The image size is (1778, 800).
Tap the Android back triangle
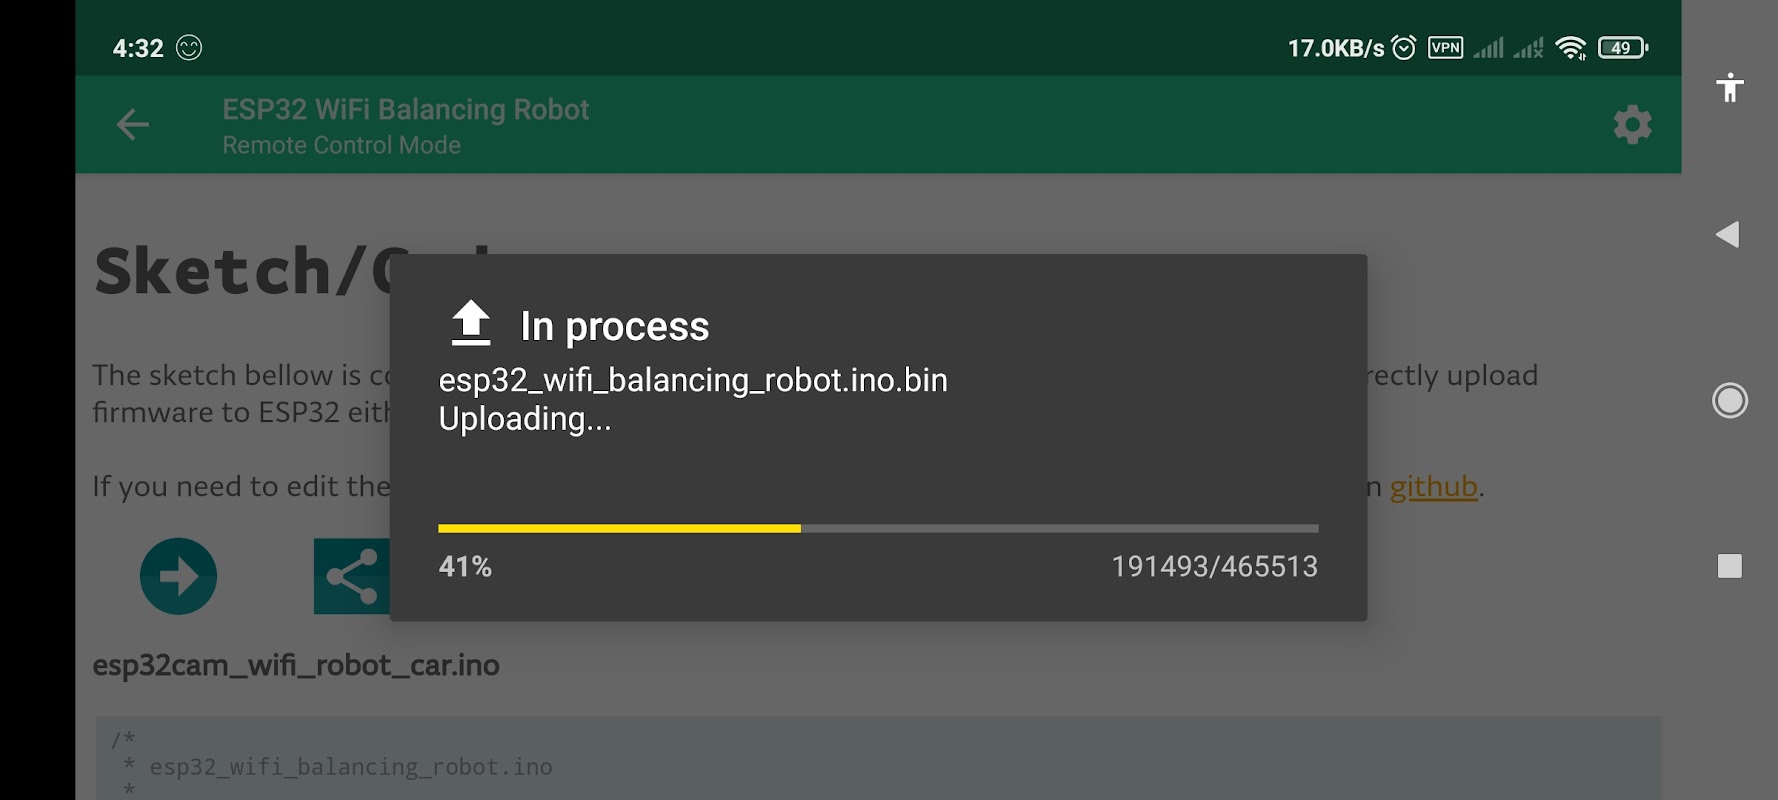click(x=1728, y=234)
